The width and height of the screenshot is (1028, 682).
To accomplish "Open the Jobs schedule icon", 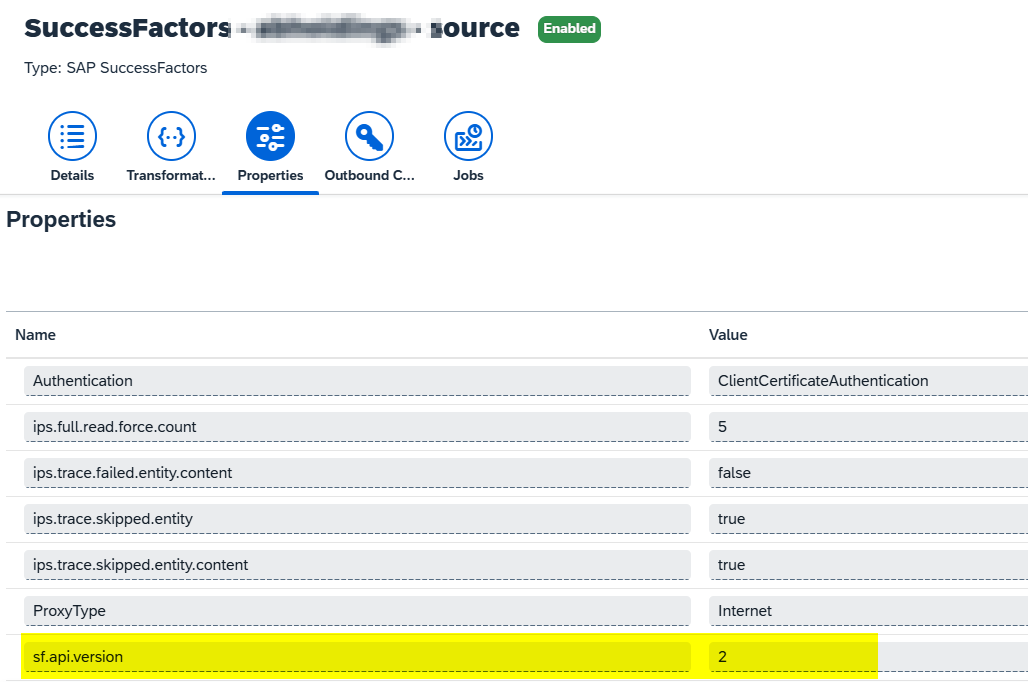I will pyautogui.click(x=468, y=136).
